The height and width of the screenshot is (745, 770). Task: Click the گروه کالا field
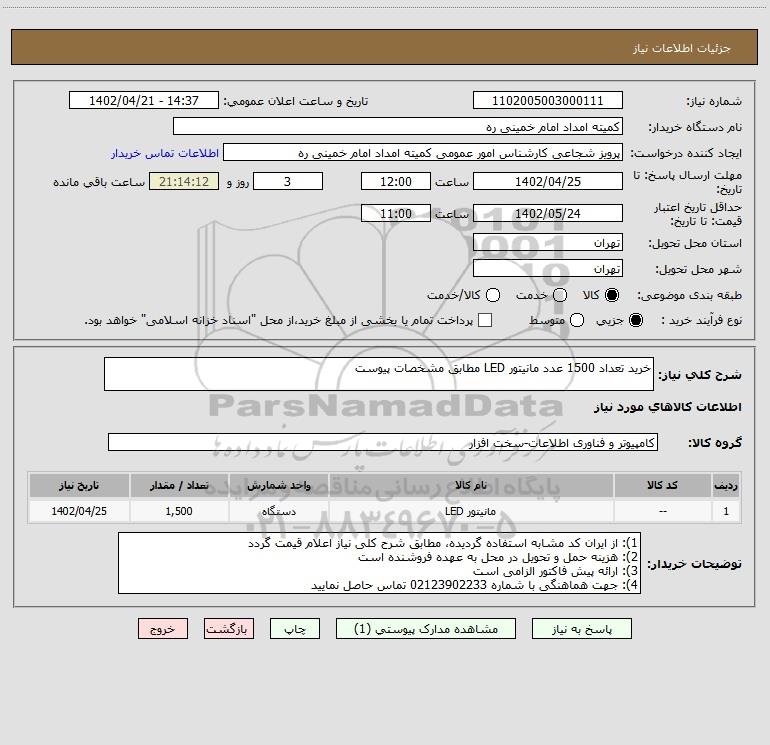383,442
